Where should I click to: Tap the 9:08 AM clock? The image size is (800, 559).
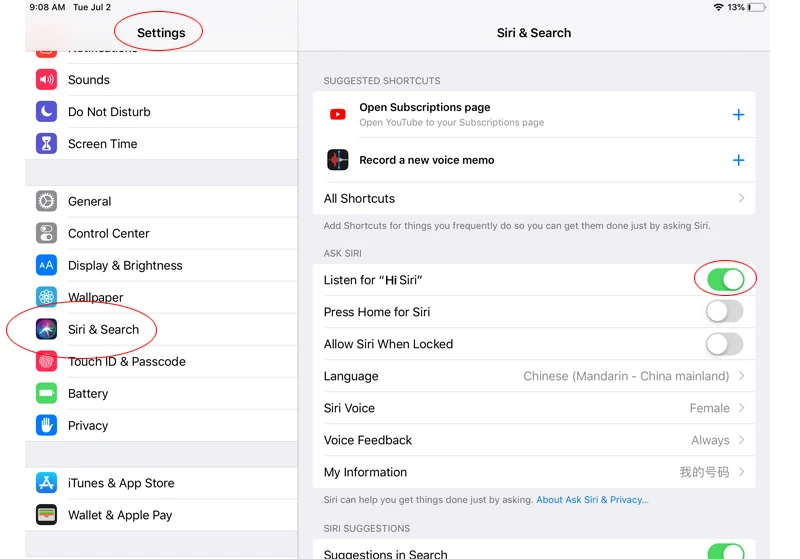coord(47,7)
